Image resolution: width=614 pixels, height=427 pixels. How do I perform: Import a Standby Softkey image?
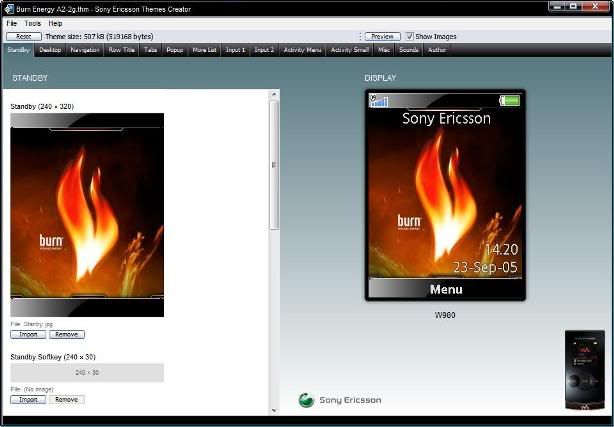(28, 400)
